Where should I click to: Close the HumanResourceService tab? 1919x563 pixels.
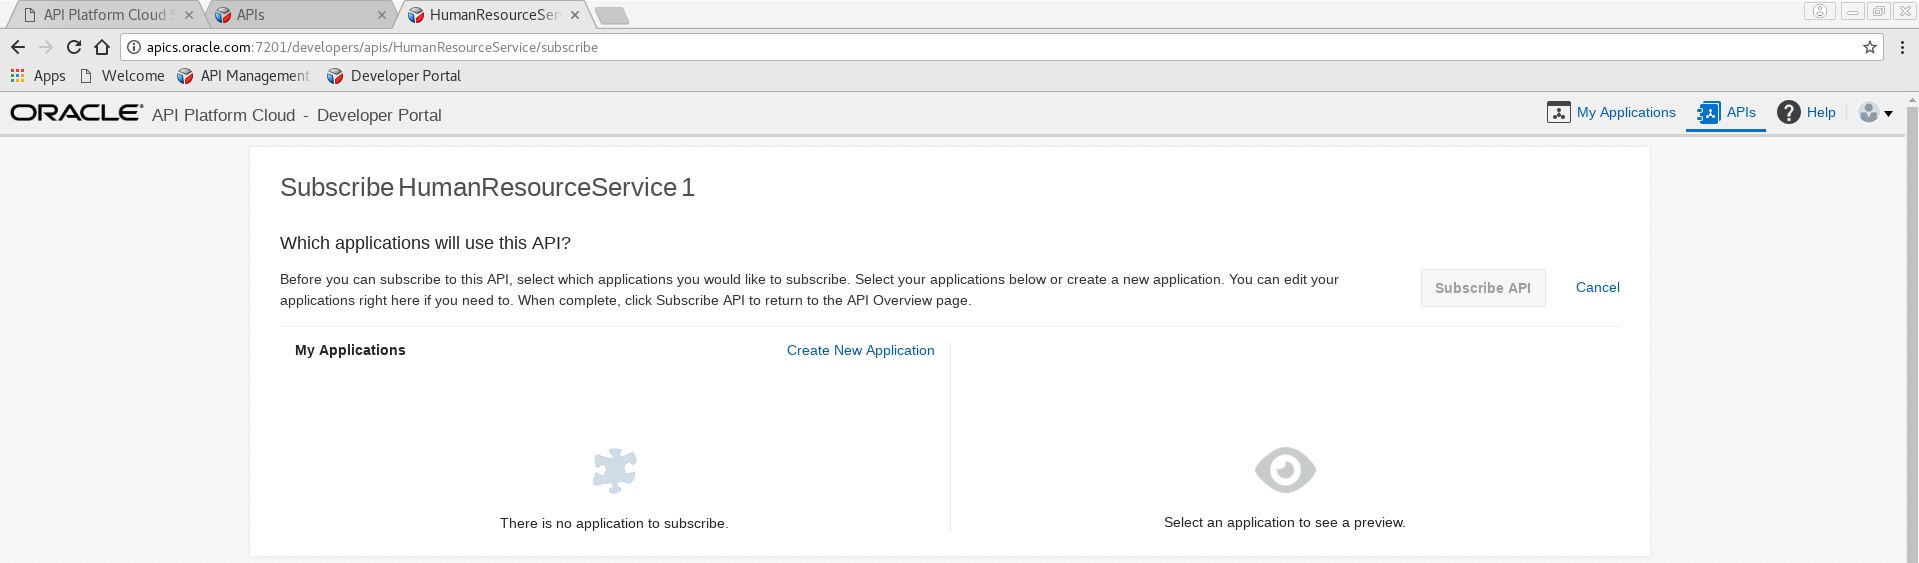coord(574,15)
